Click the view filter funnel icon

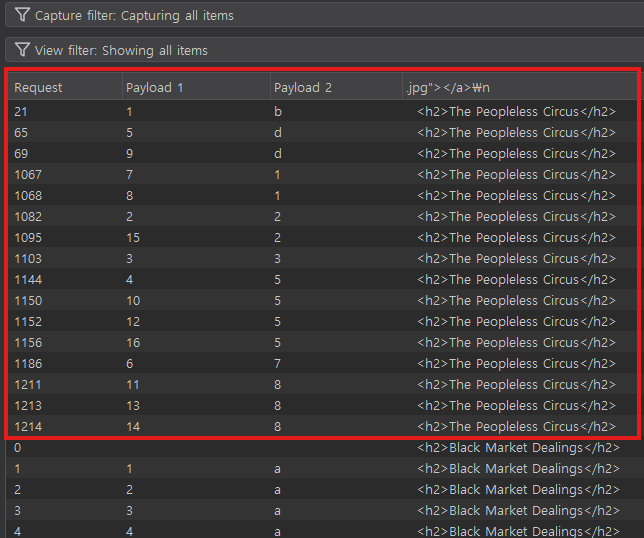[x=22, y=50]
